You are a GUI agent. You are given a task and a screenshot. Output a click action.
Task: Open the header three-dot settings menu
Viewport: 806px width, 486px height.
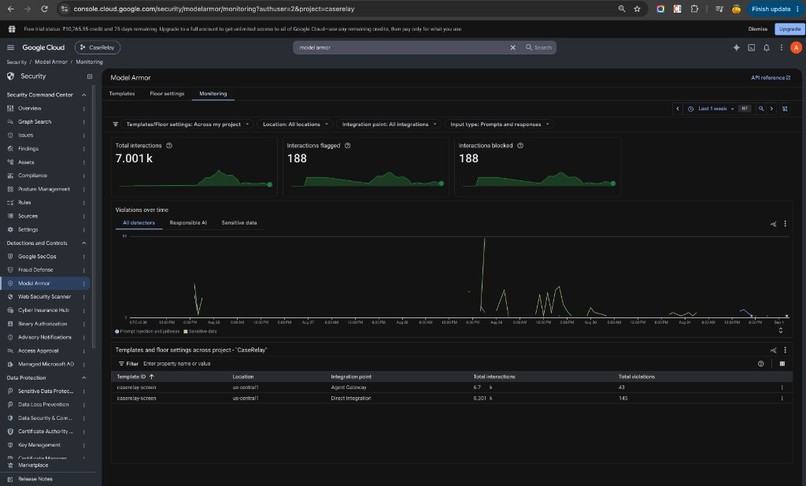(x=781, y=47)
